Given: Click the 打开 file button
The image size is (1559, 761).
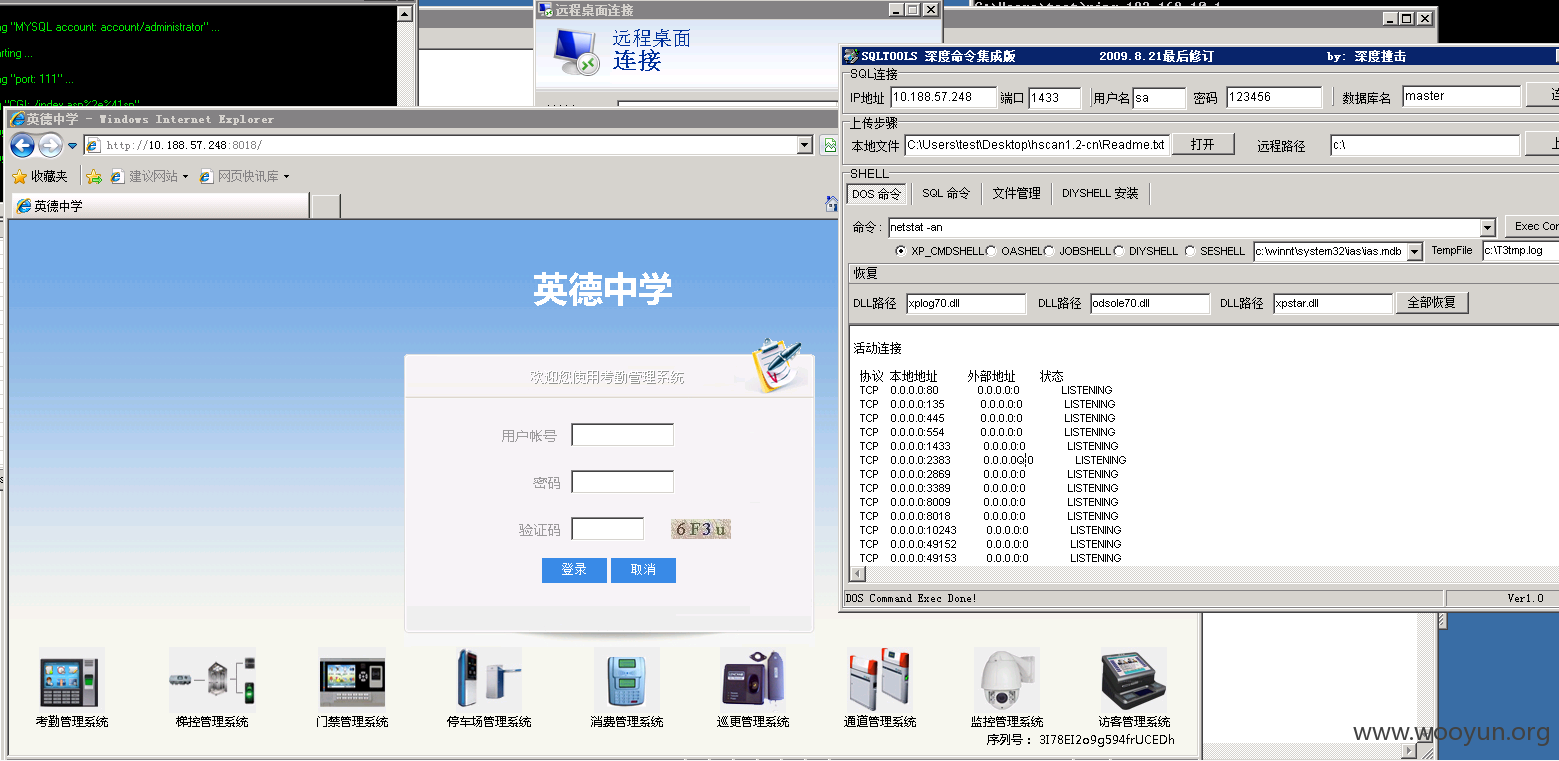Looking at the screenshot, I should click(x=1202, y=145).
